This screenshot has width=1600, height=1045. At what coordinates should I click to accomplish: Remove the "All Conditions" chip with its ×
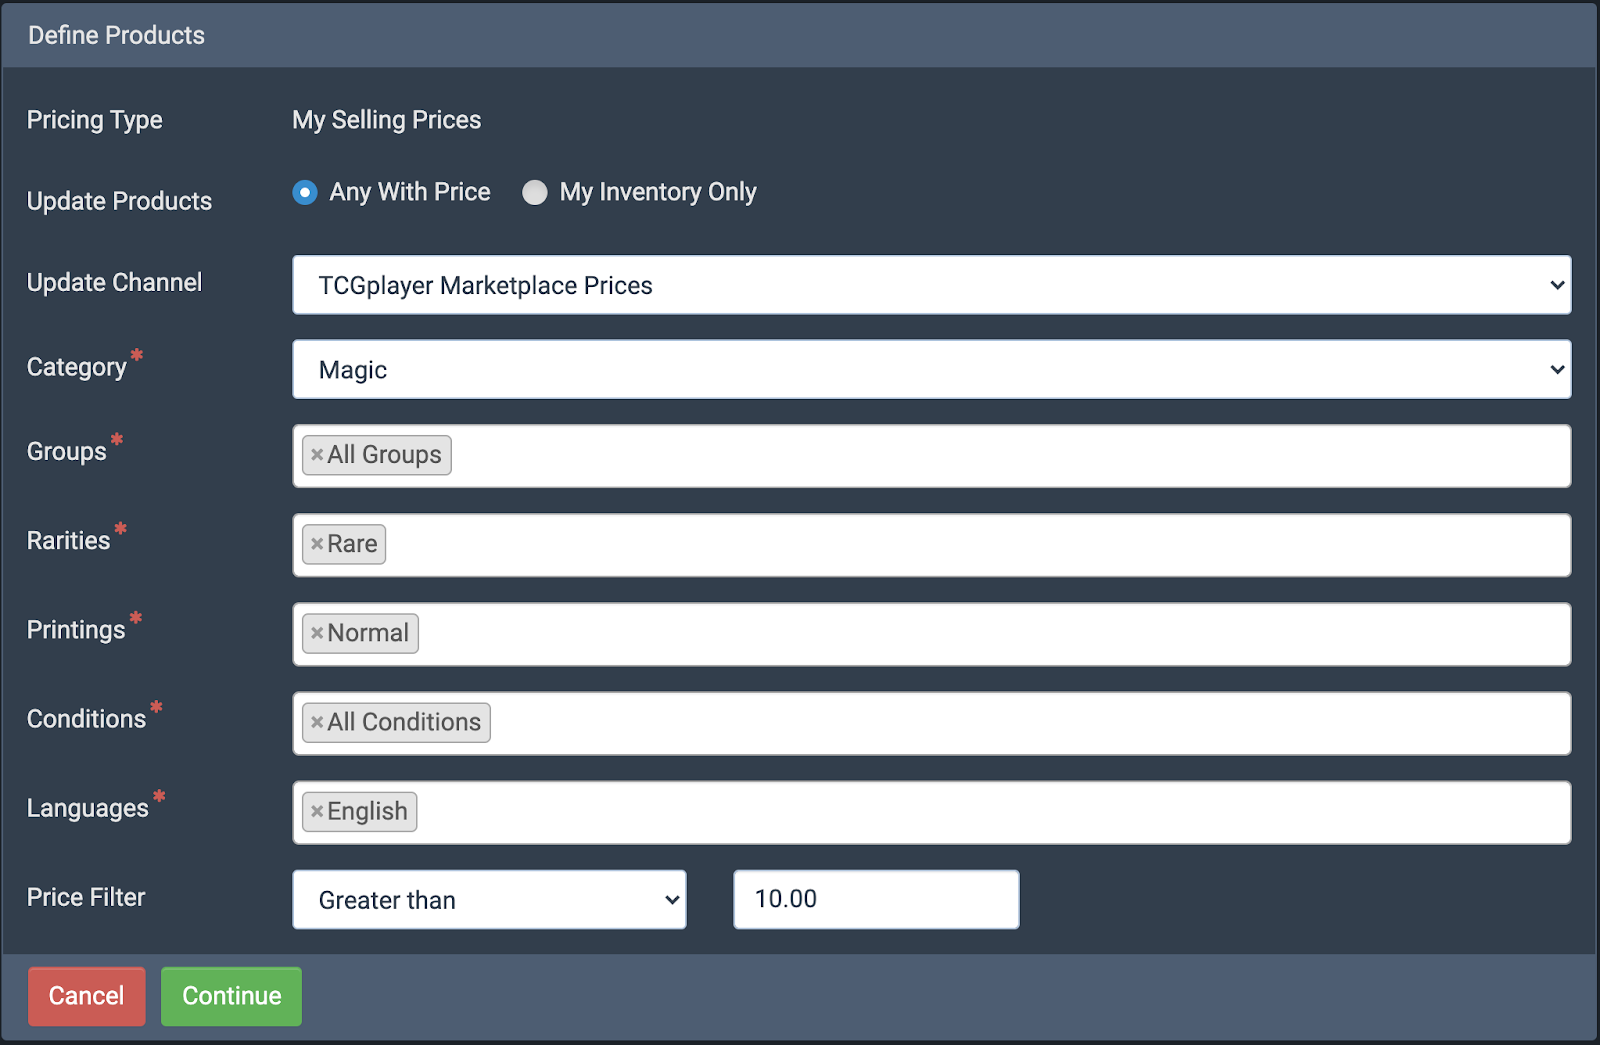(x=318, y=722)
